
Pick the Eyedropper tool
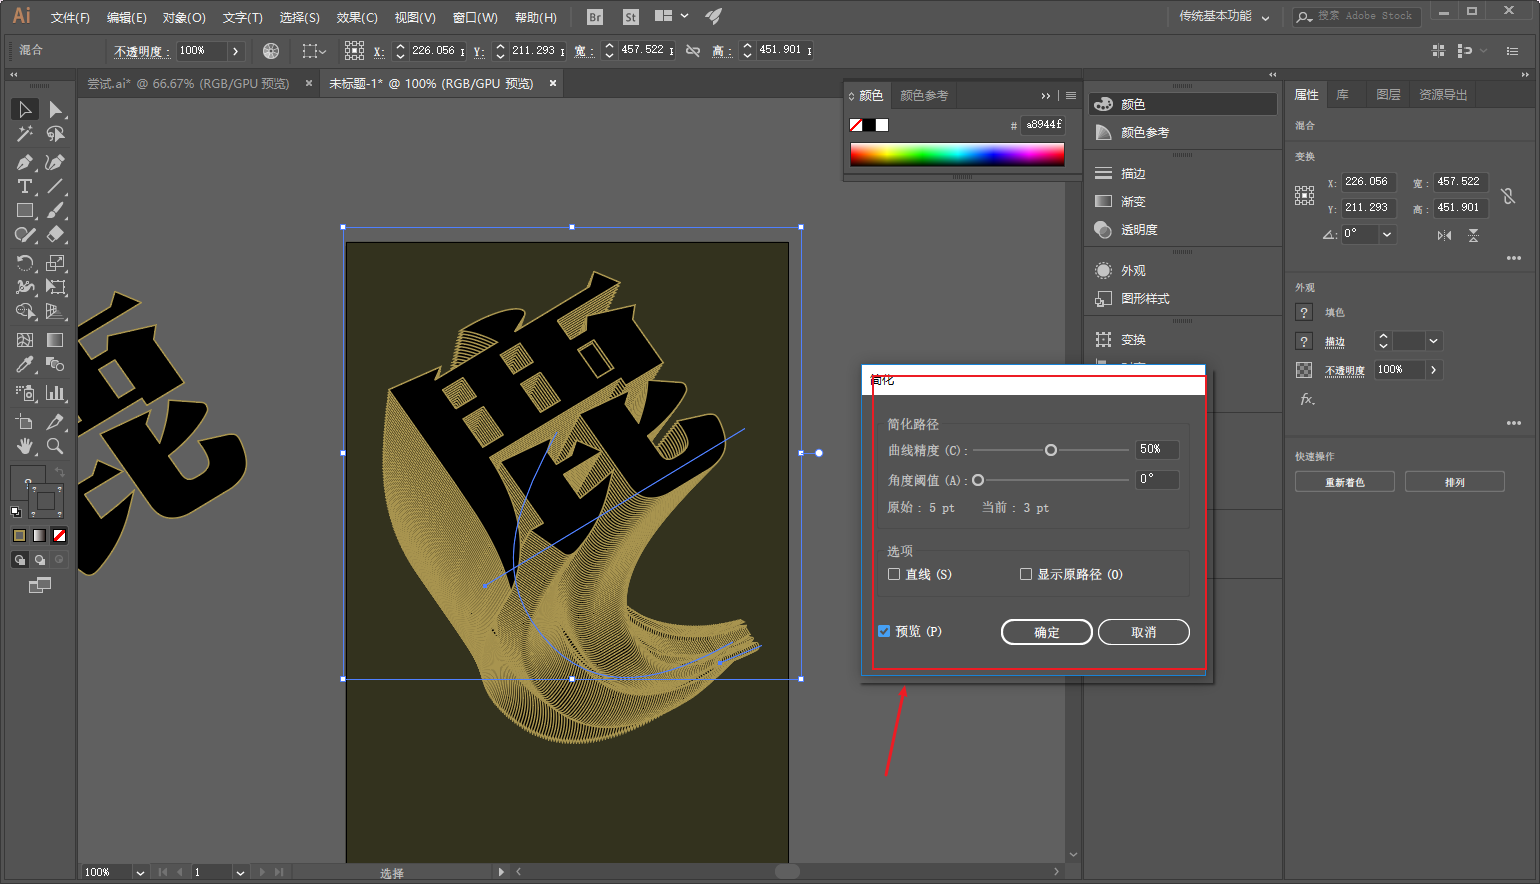coord(25,365)
